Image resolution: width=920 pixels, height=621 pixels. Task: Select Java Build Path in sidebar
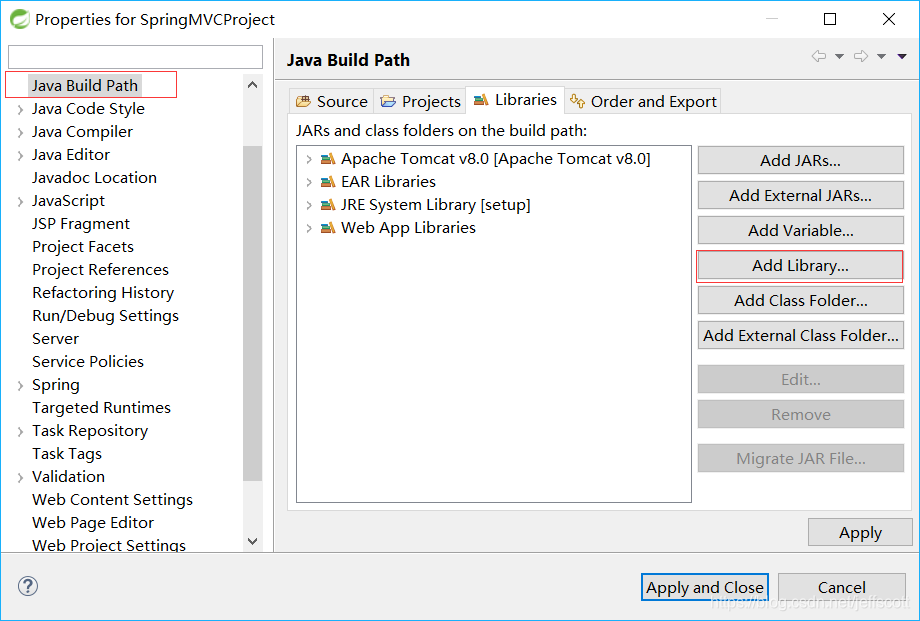click(84, 86)
